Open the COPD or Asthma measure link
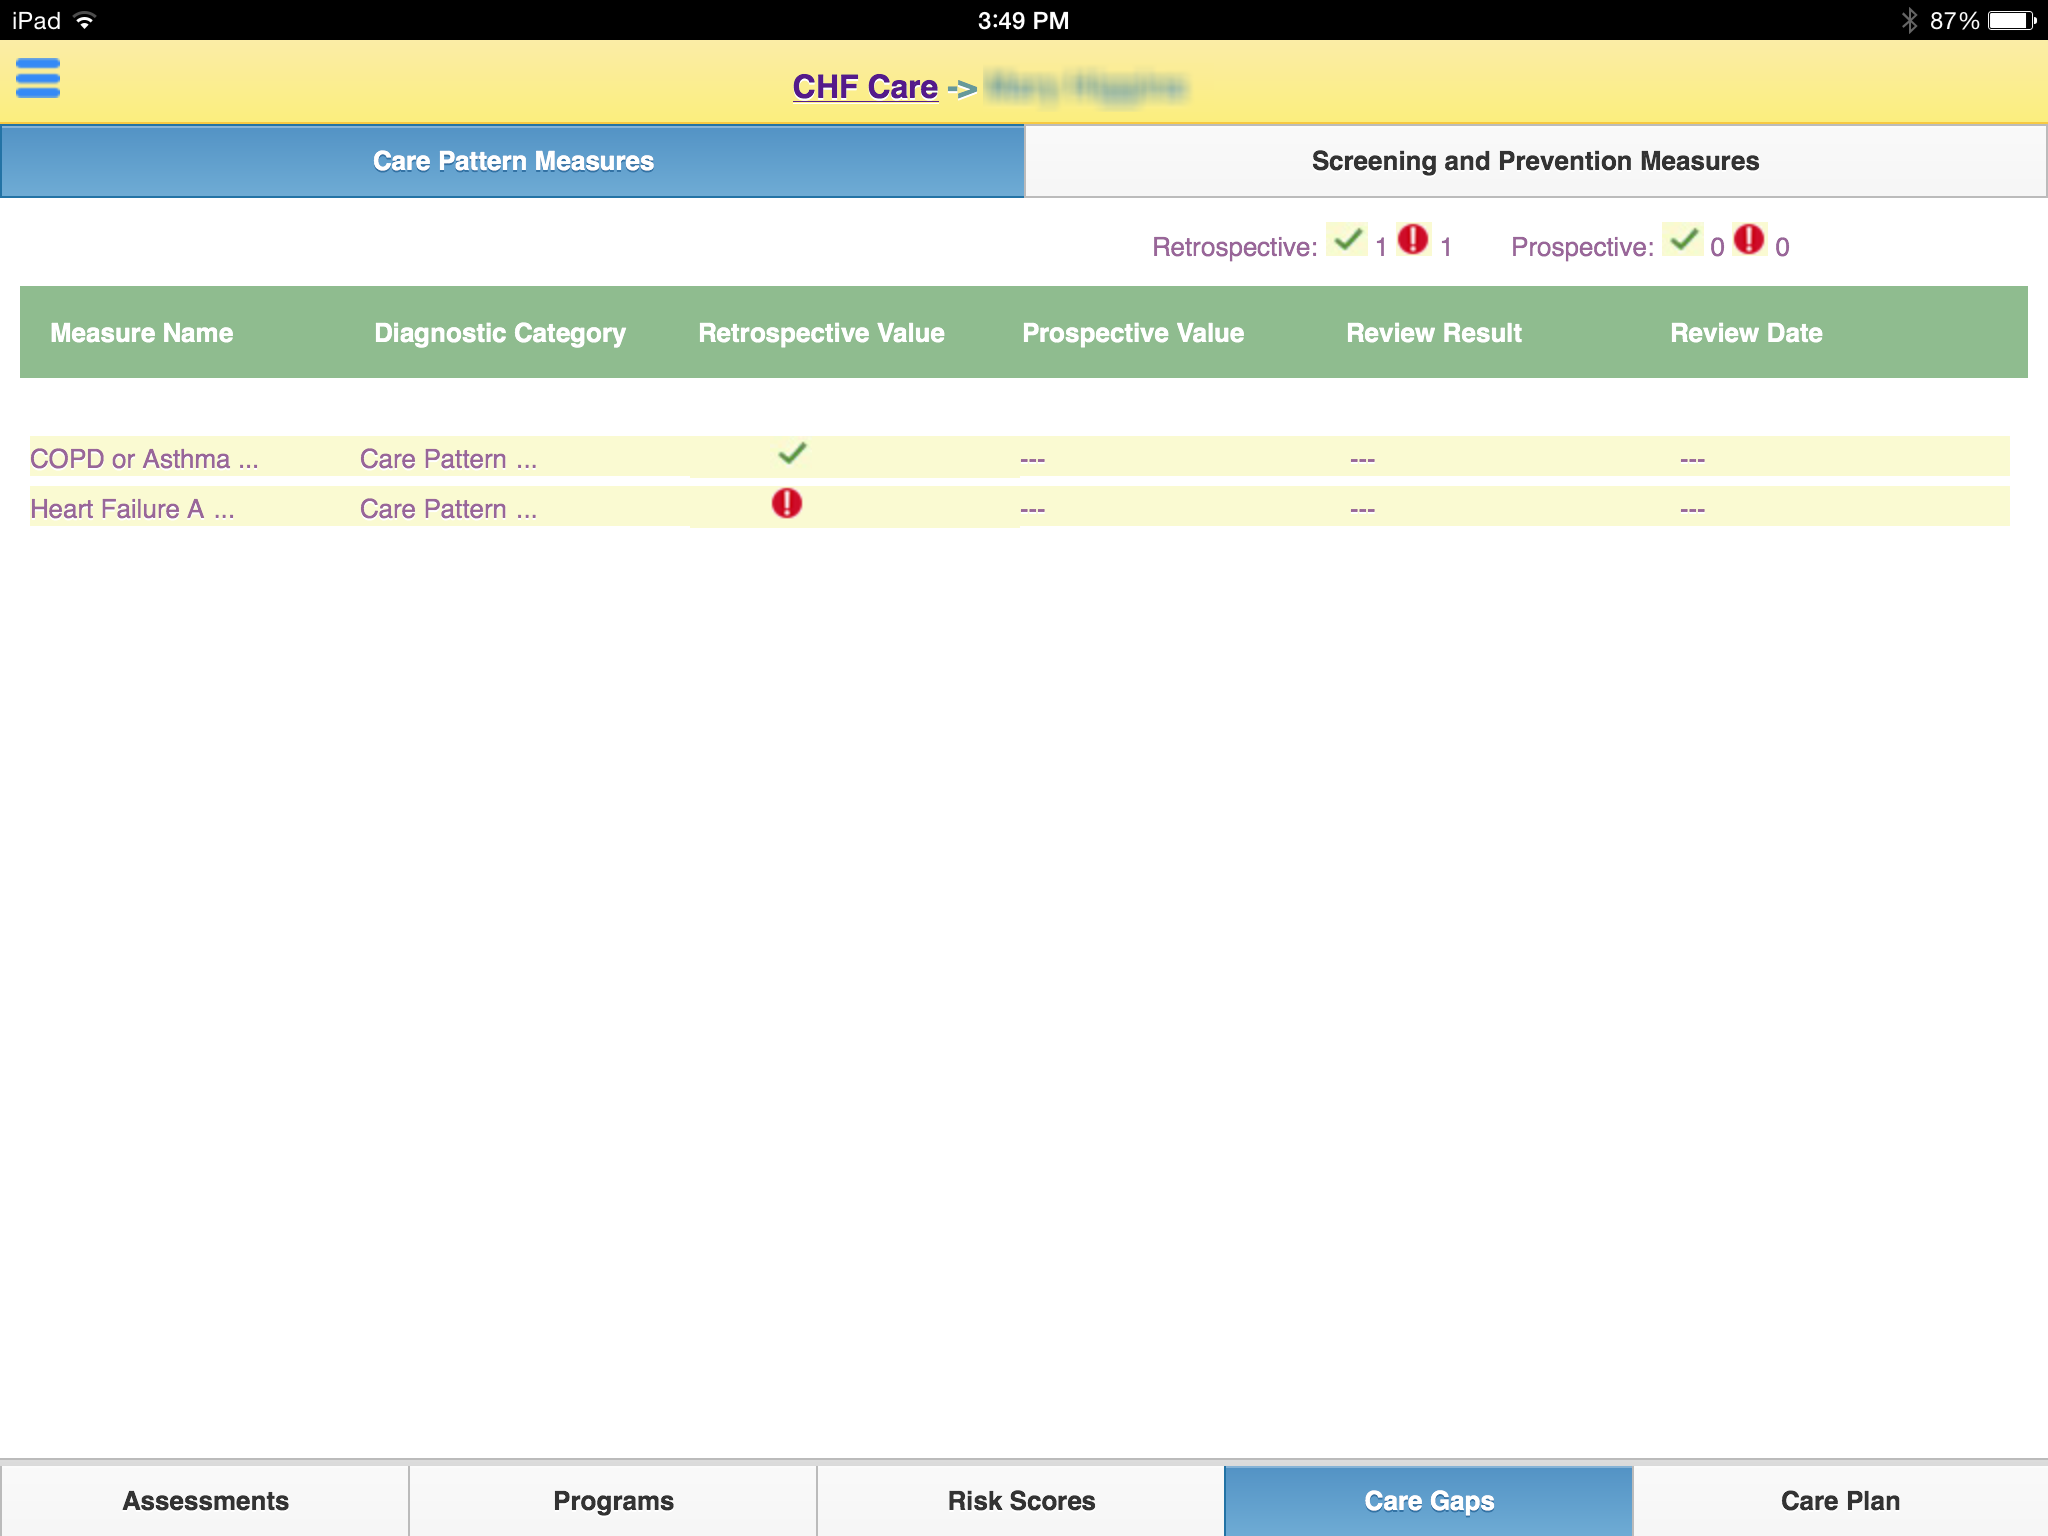 pyautogui.click(x=144, y=459)
